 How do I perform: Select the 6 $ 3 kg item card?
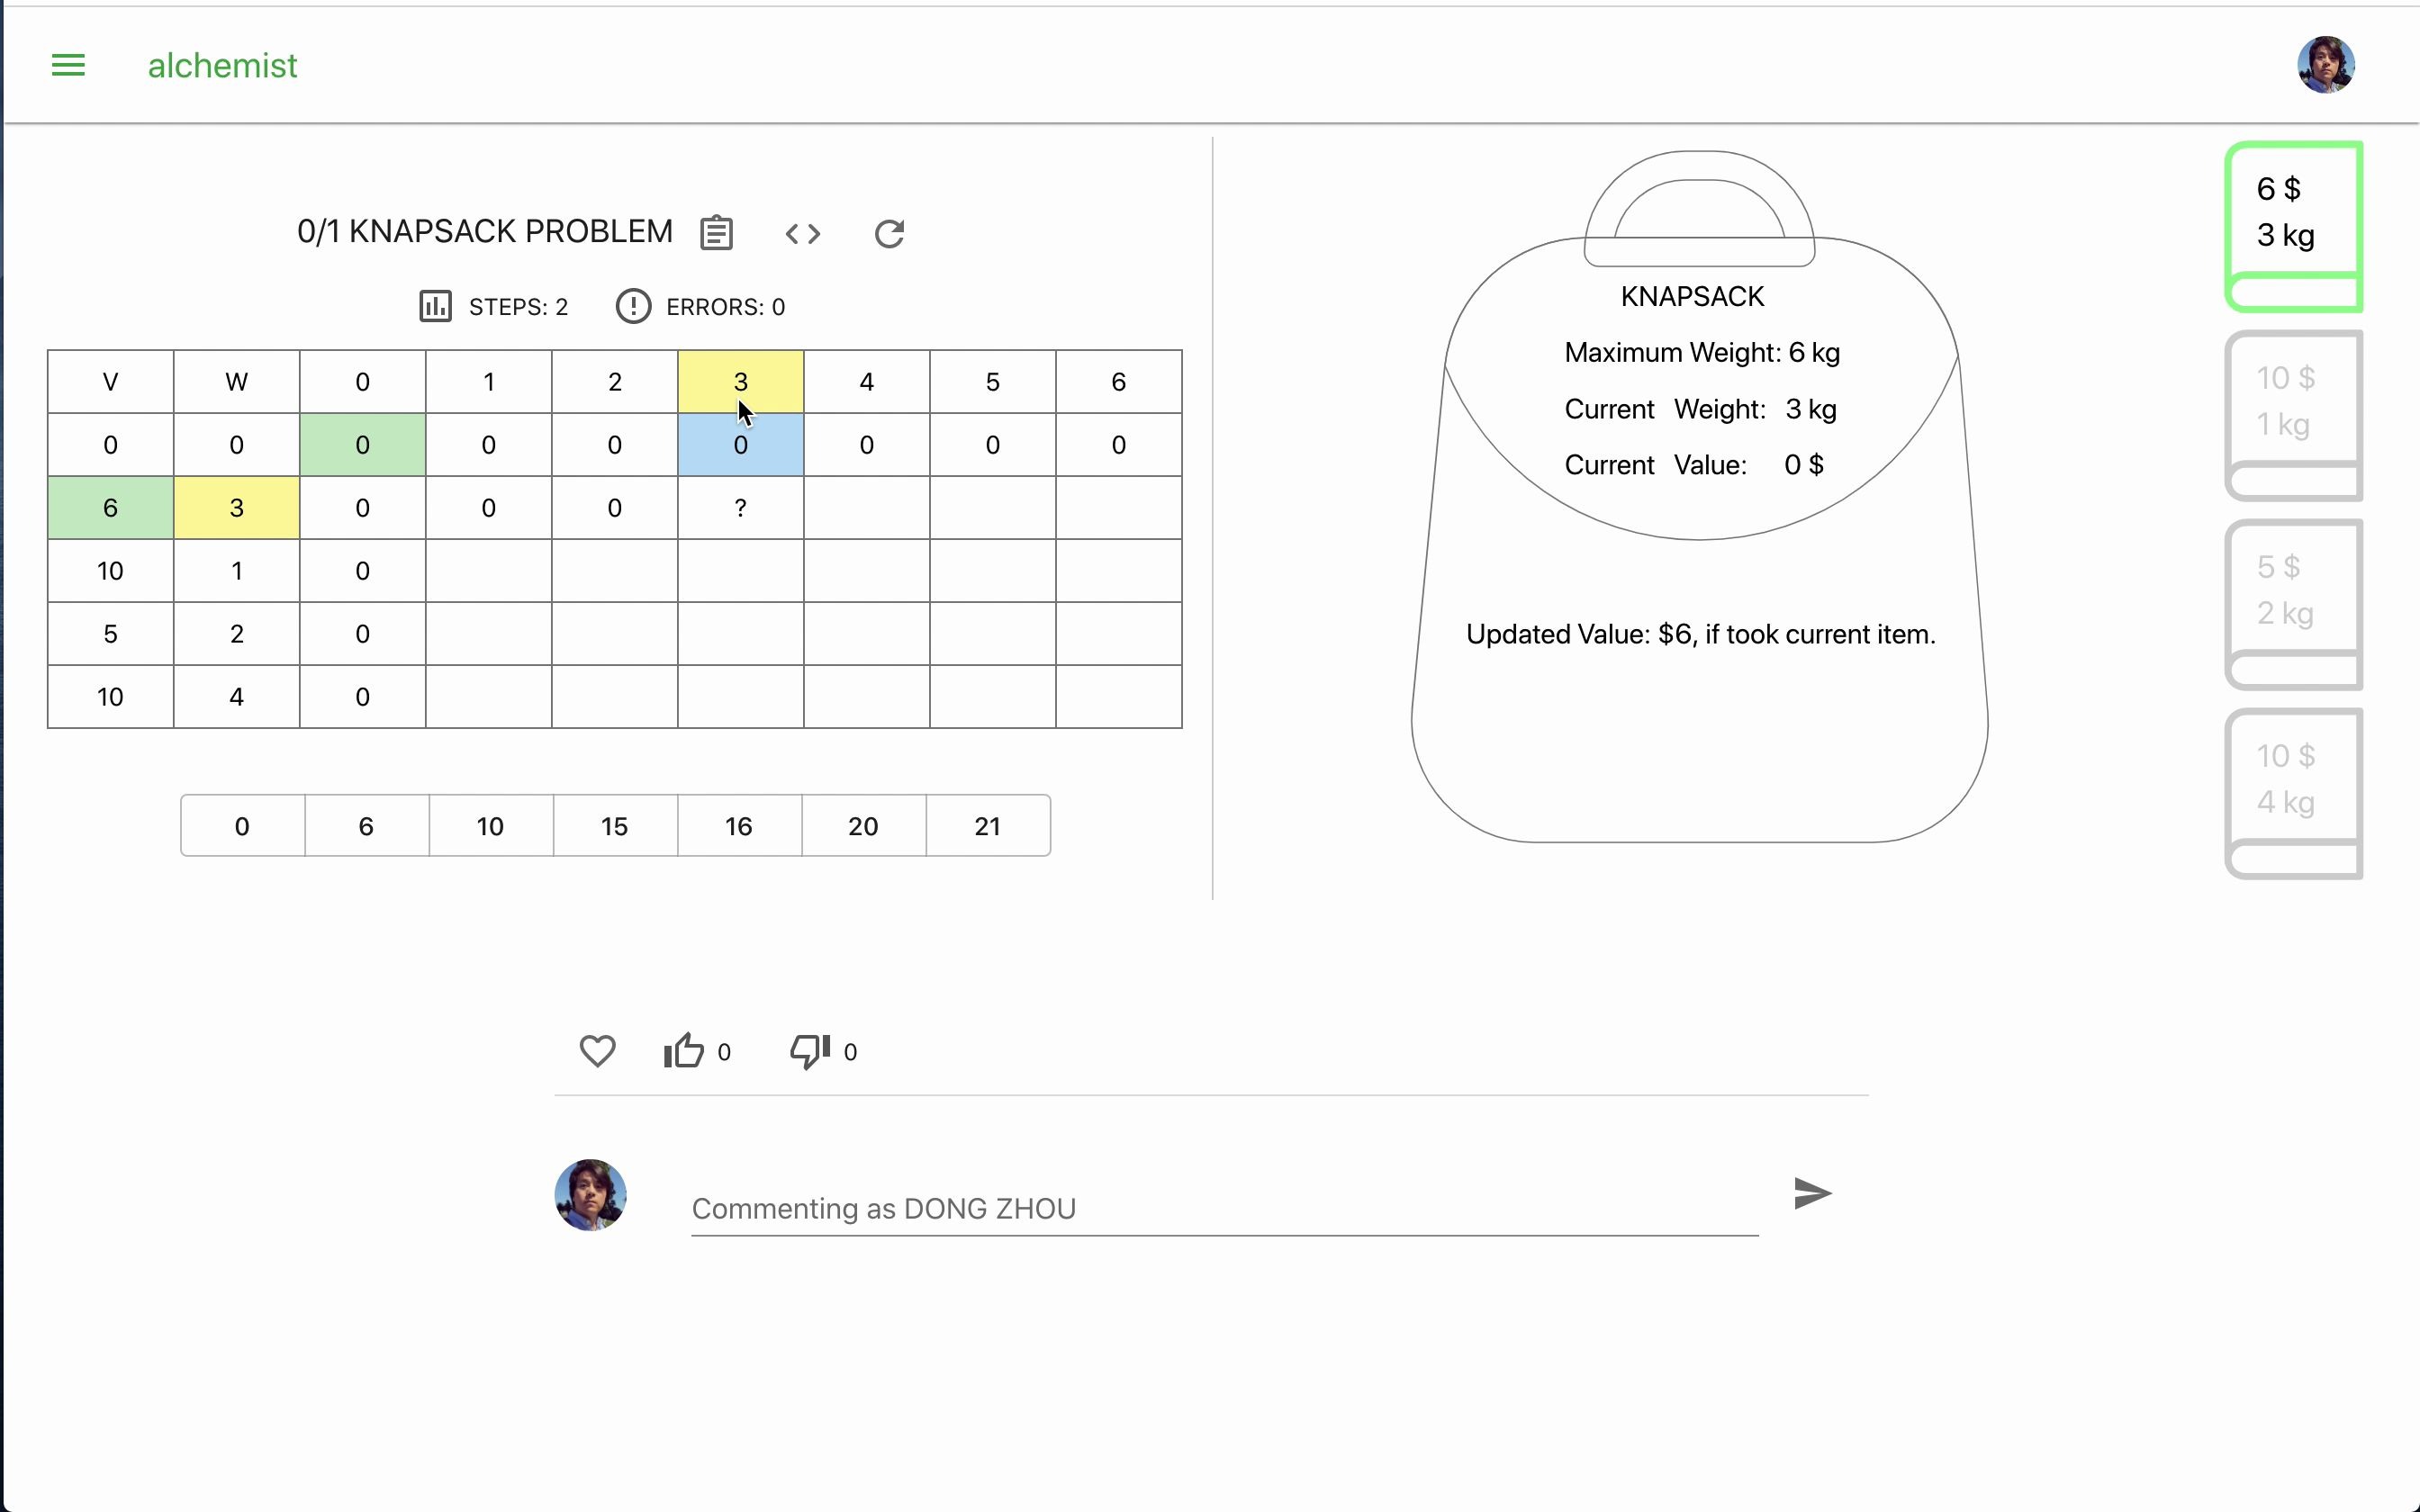coord(2293,226)
